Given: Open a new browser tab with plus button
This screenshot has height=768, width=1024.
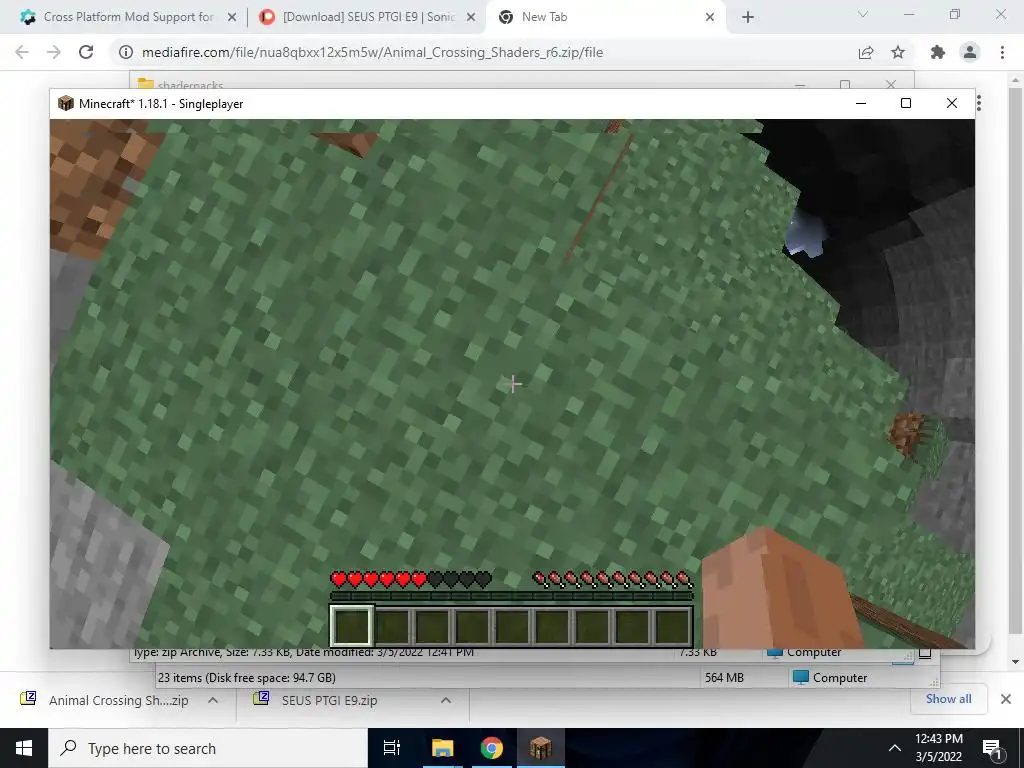Looking at the screenshot, I should tap(748, 18).
